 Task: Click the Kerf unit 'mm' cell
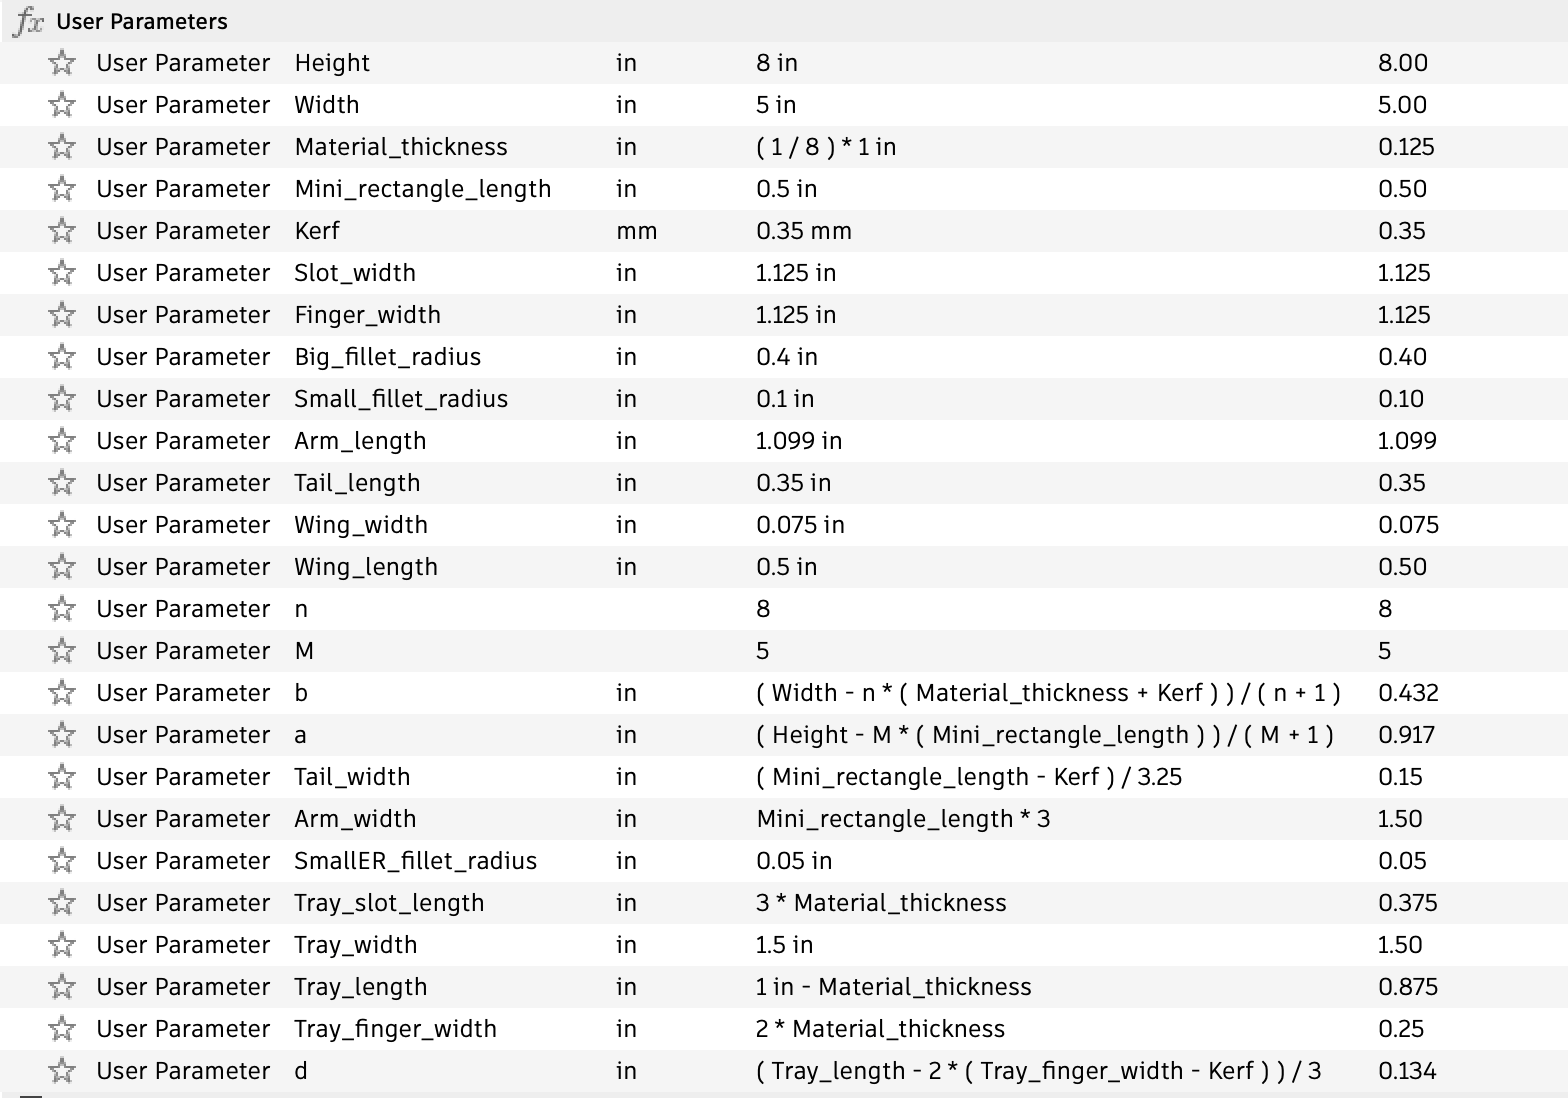click(x=637, y=231)
